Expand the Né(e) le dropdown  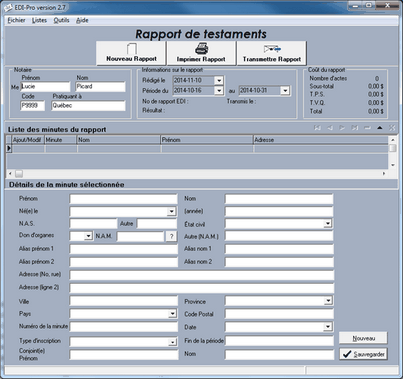coord(171,211)
